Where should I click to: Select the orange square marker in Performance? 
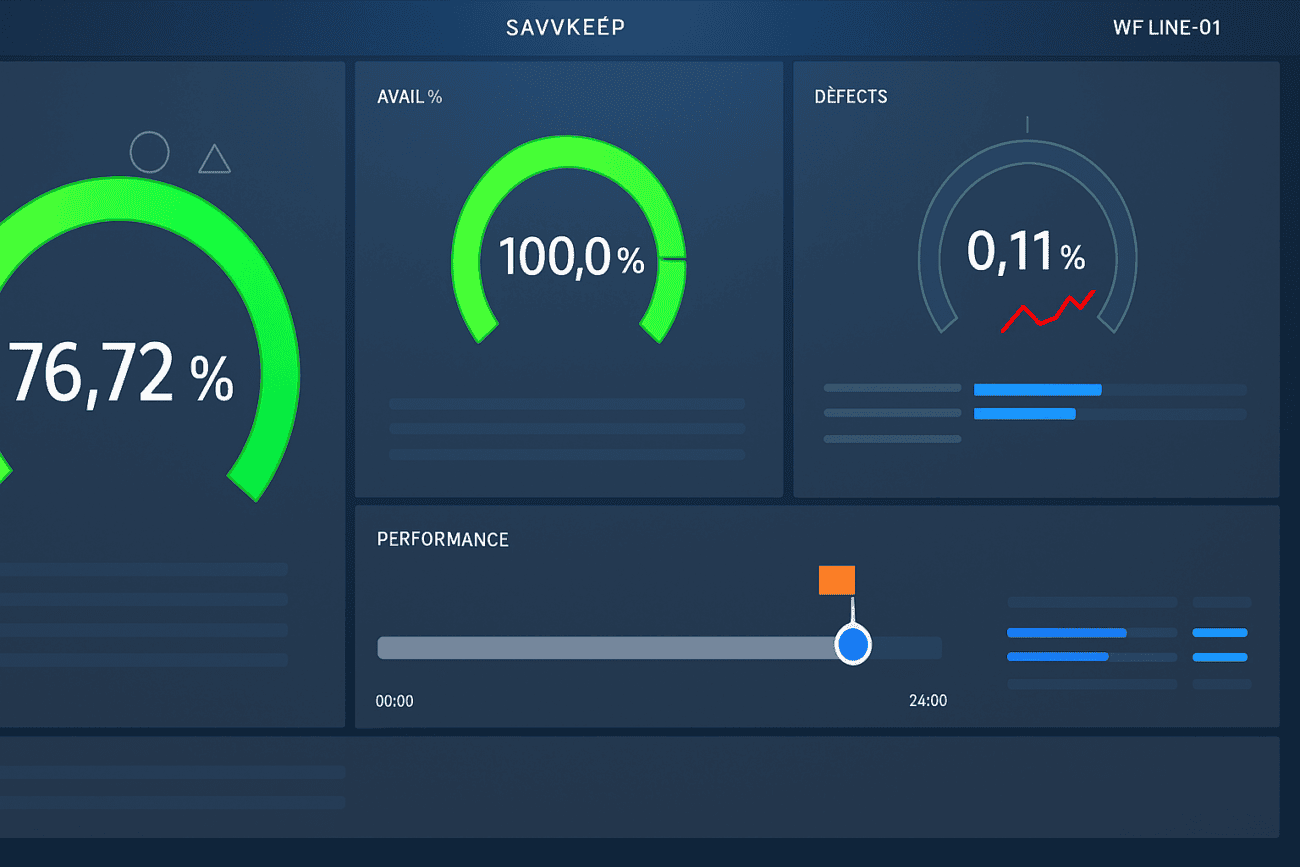836,580
